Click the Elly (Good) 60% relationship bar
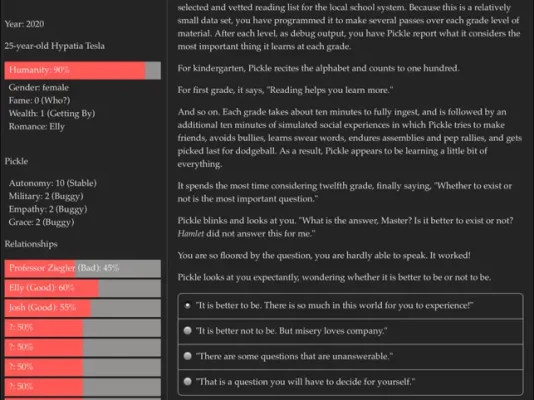Image resolution: width=534 pixels, height=400 pixels. pos(83,288)
